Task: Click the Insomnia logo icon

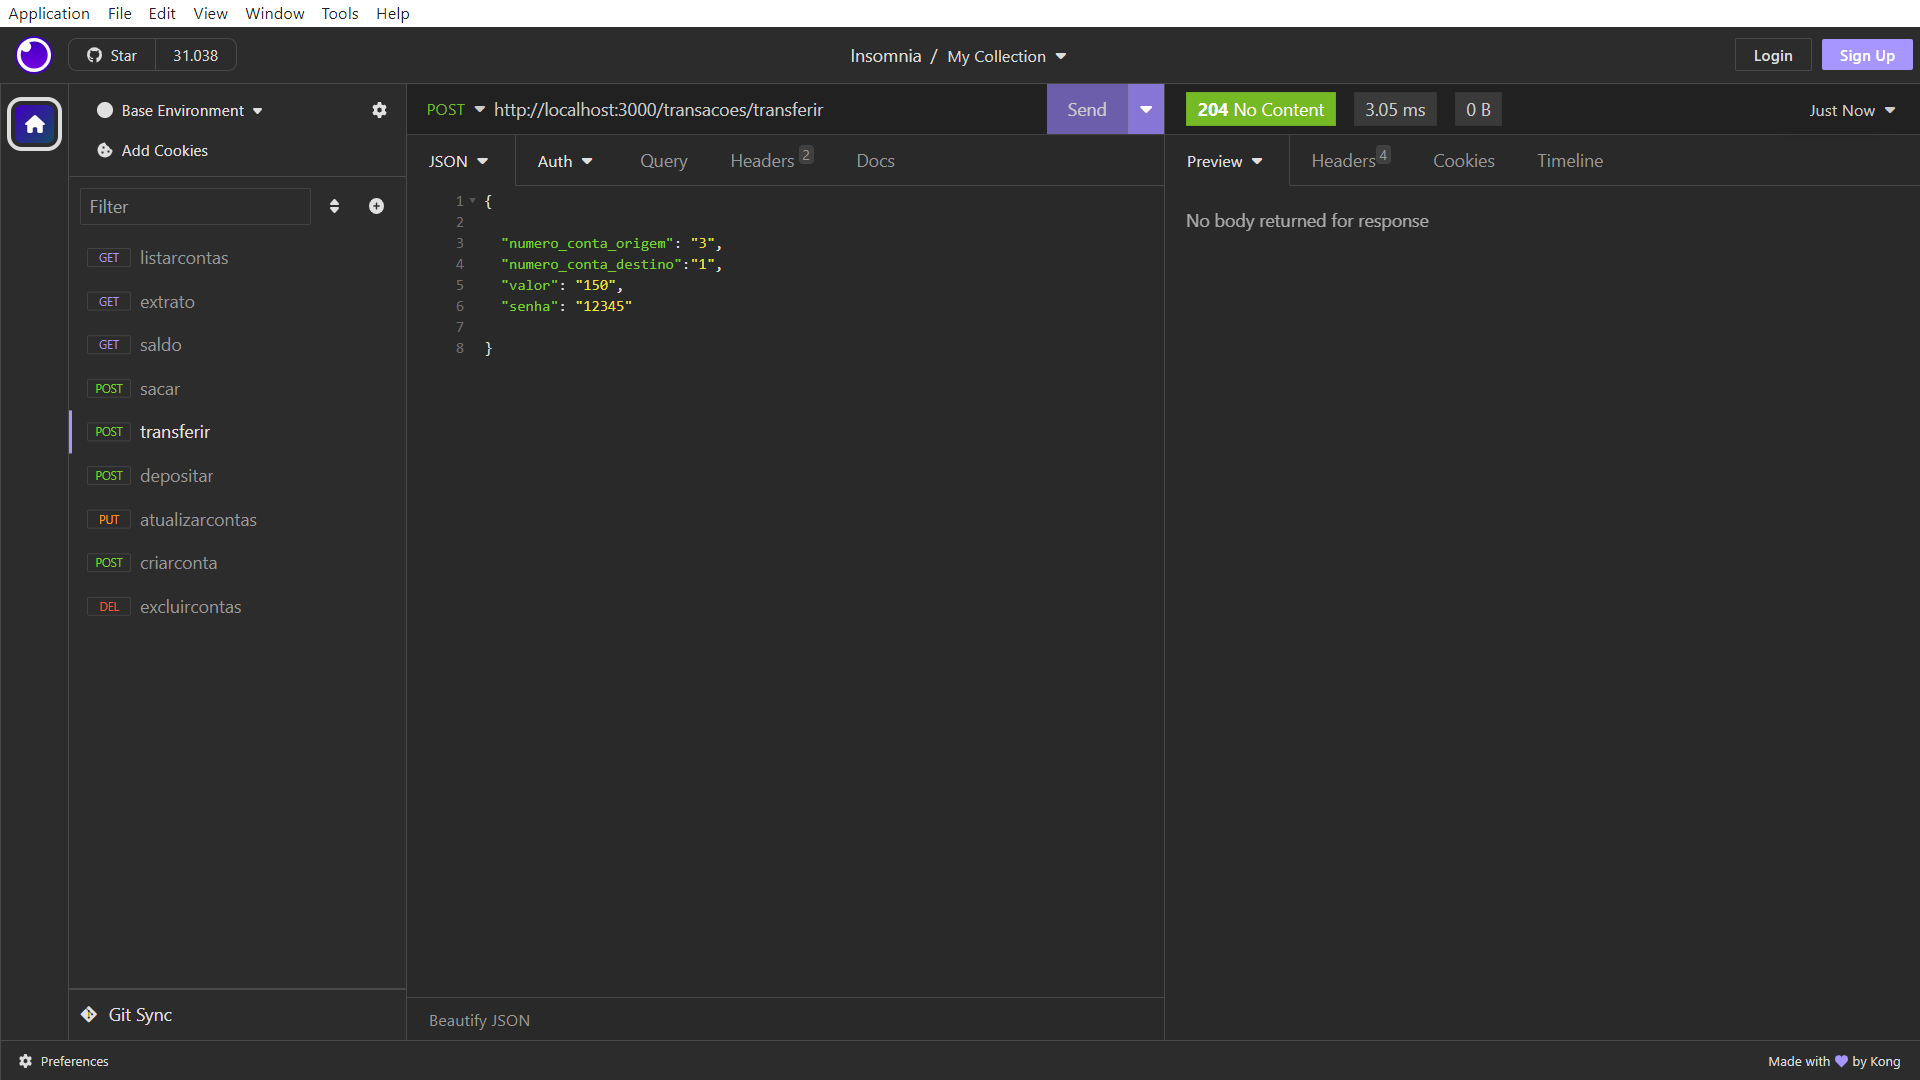Action: [34, 55]
